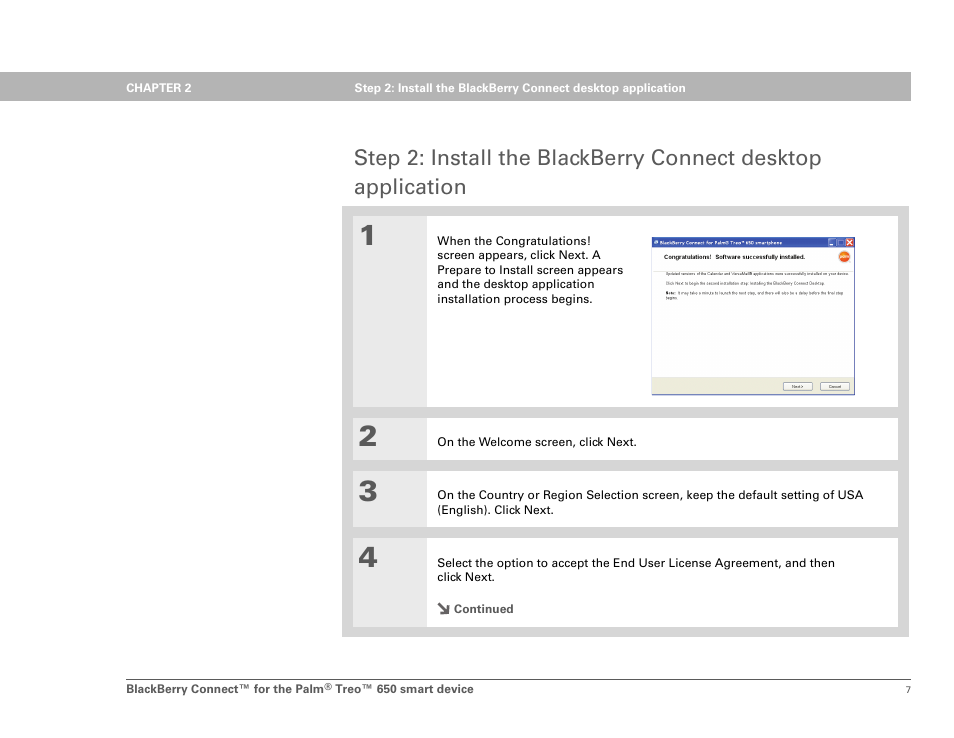The width and height of the screenshot is (954, 738).
Task: Click Cancel in the installer dialog
Action: click(835, 386)
